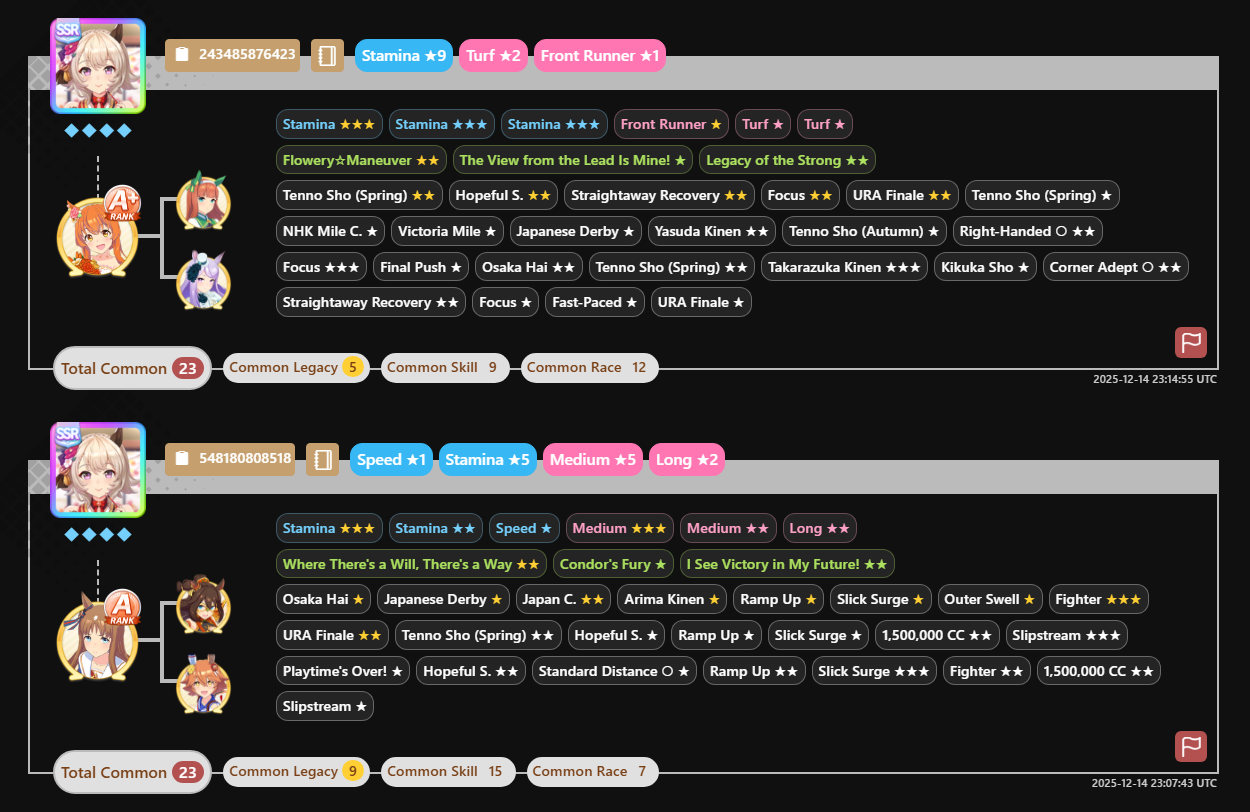Screen dimensions: 1250x812
Task: Click the Yasuda Kinen ★★ chip
Action: [x=711, y=231]
